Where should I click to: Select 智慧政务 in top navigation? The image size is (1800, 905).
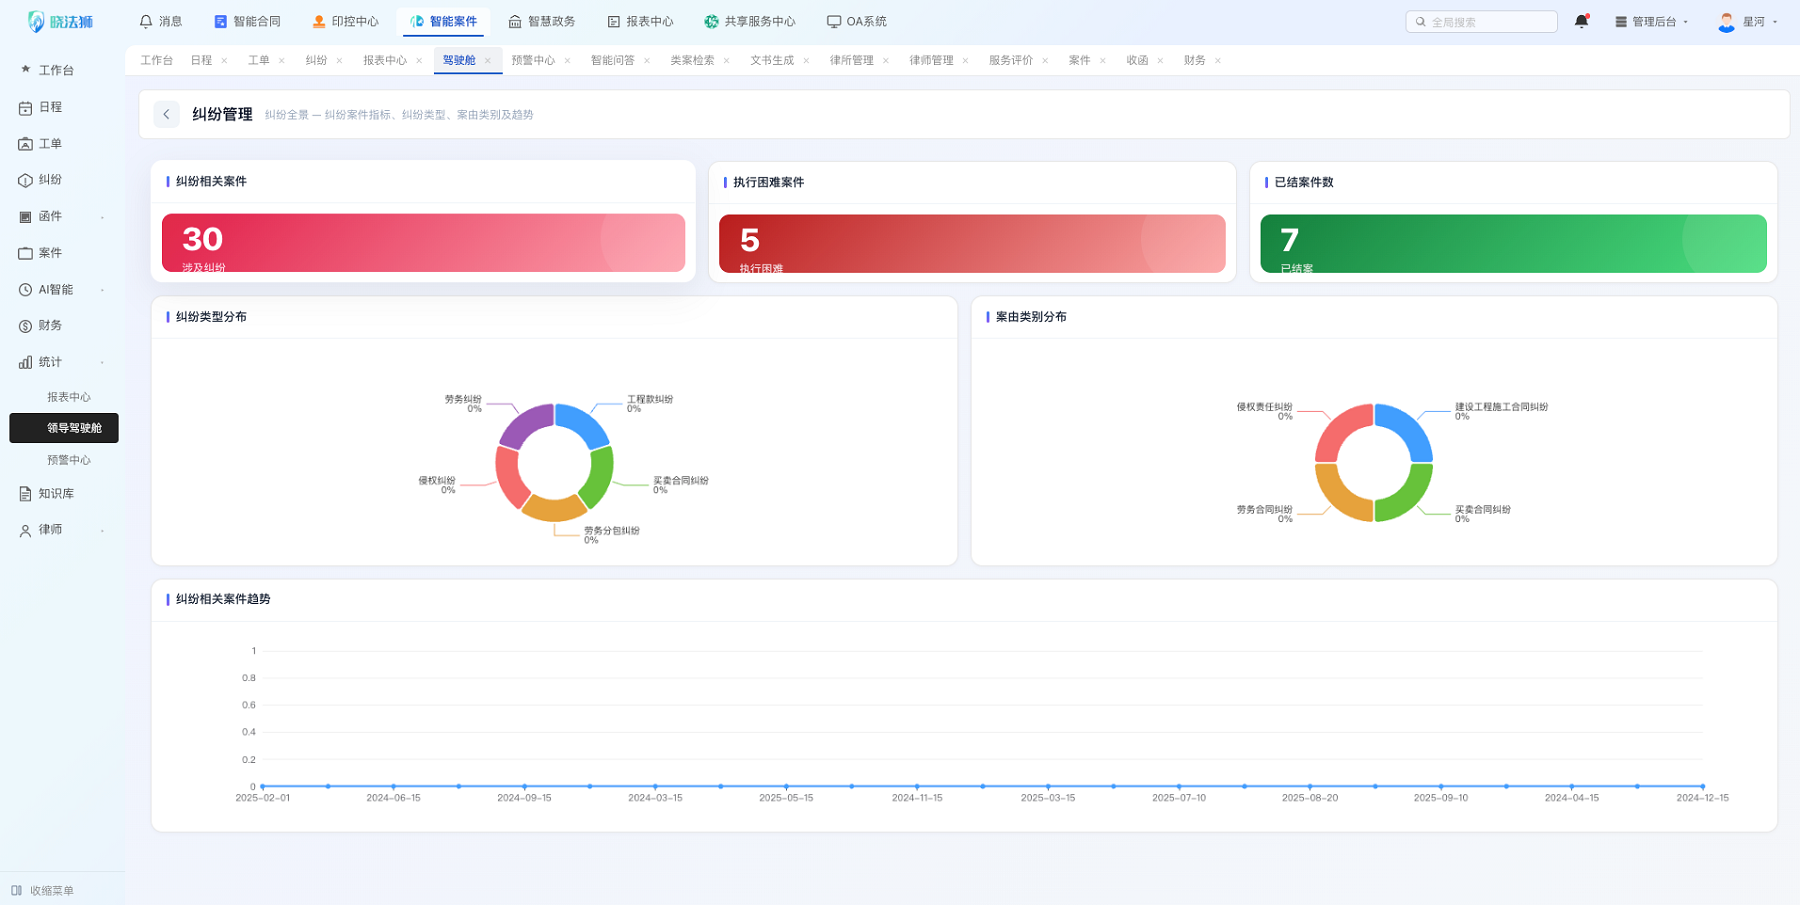541,21
